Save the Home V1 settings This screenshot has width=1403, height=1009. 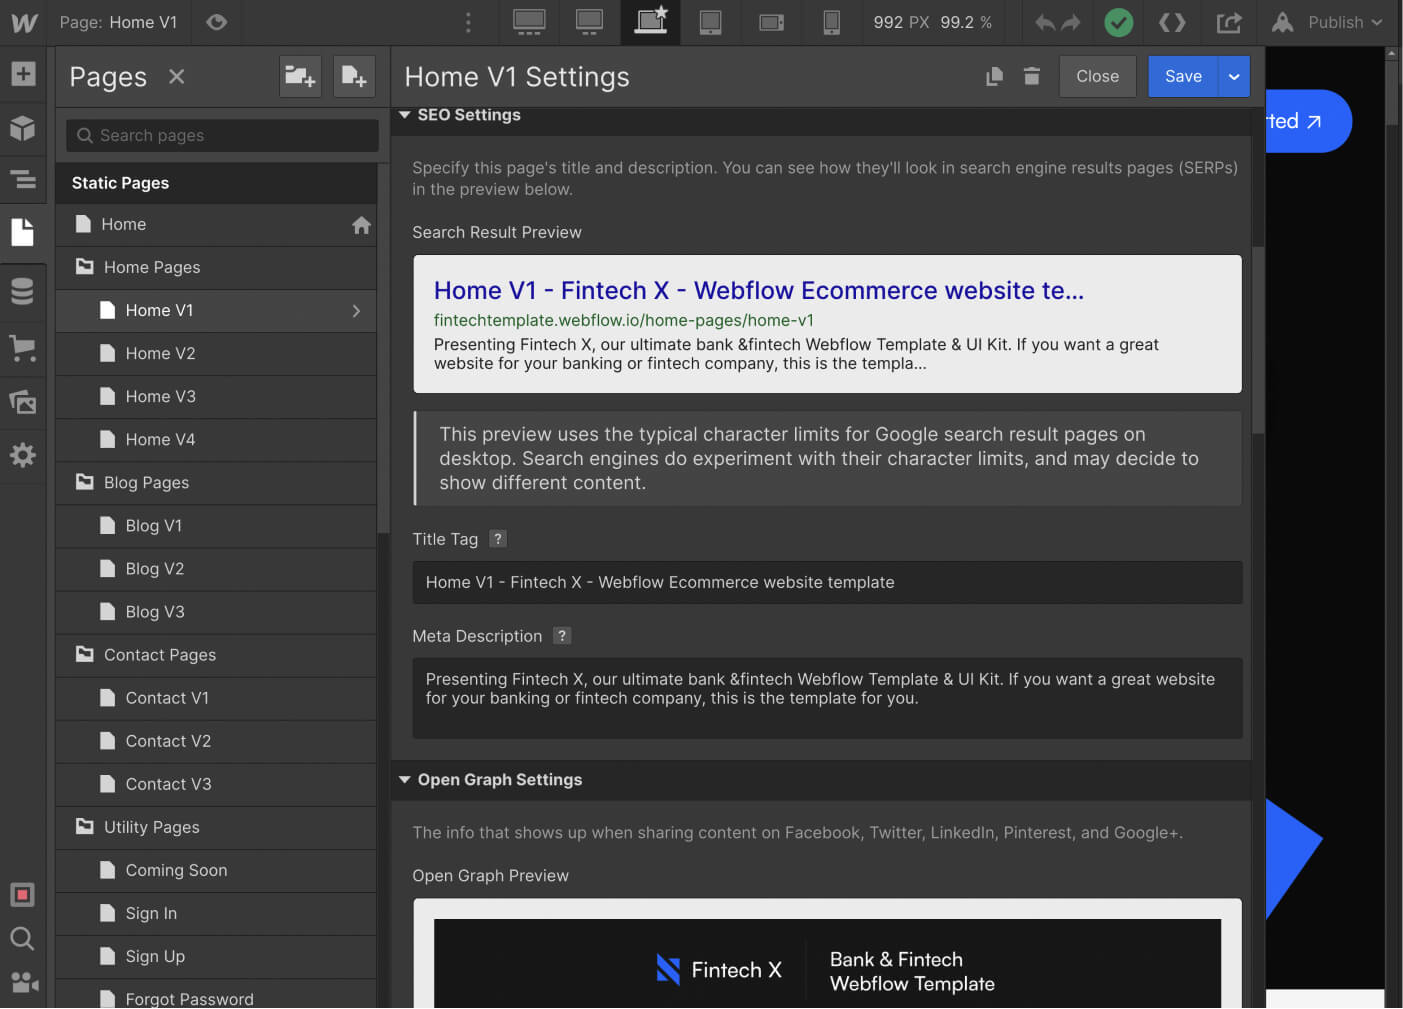pos(1183,77)
